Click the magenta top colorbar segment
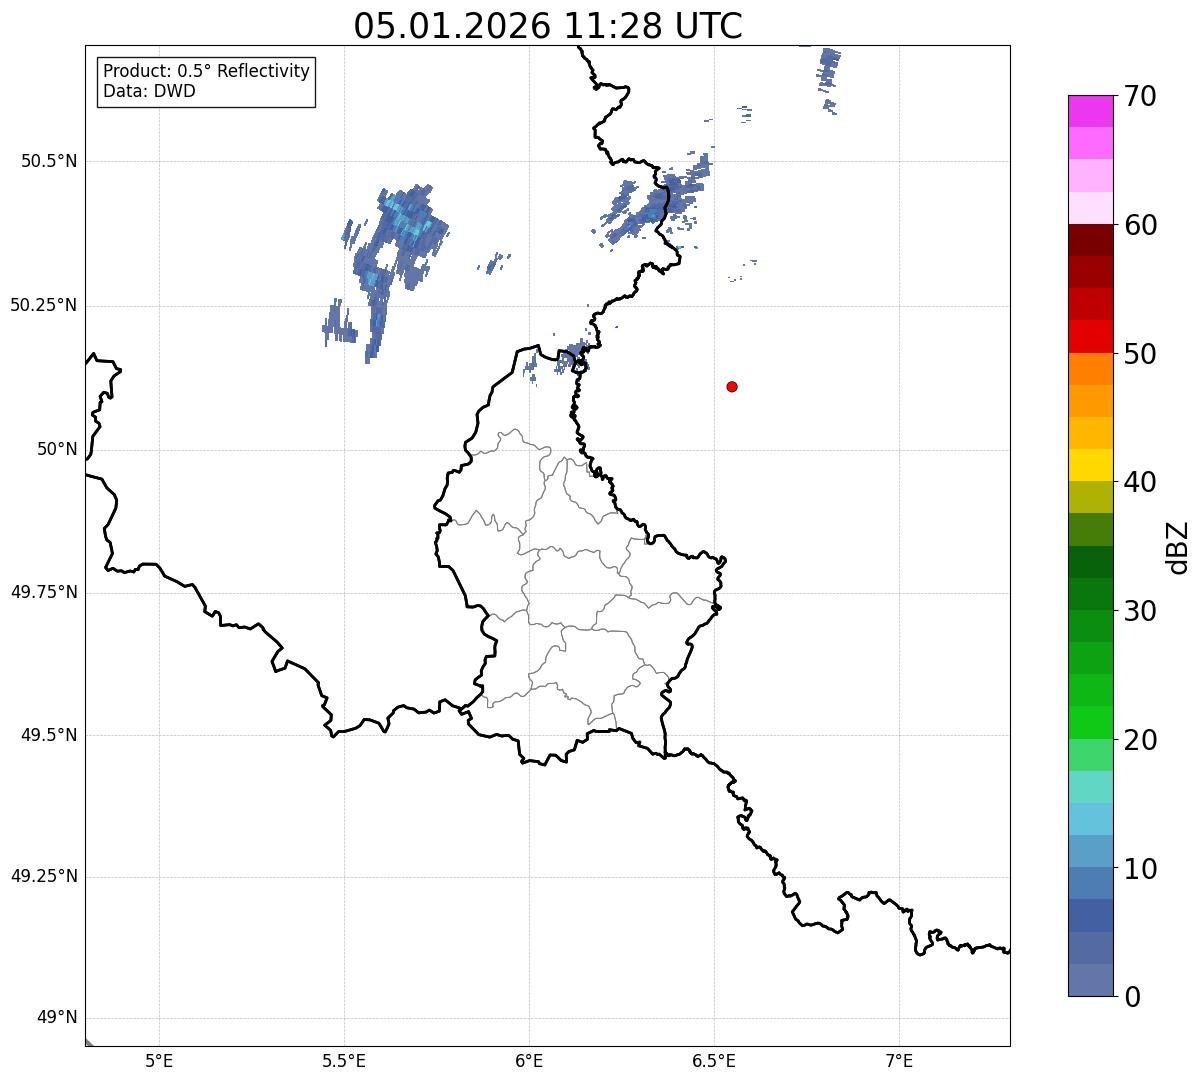1202x1081 pixels. point(1090,111)
